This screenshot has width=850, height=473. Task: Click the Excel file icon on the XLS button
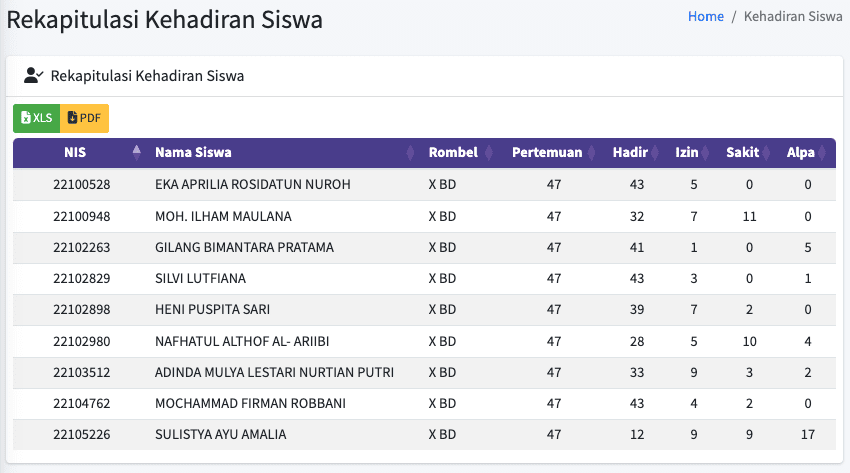[25, 118]
